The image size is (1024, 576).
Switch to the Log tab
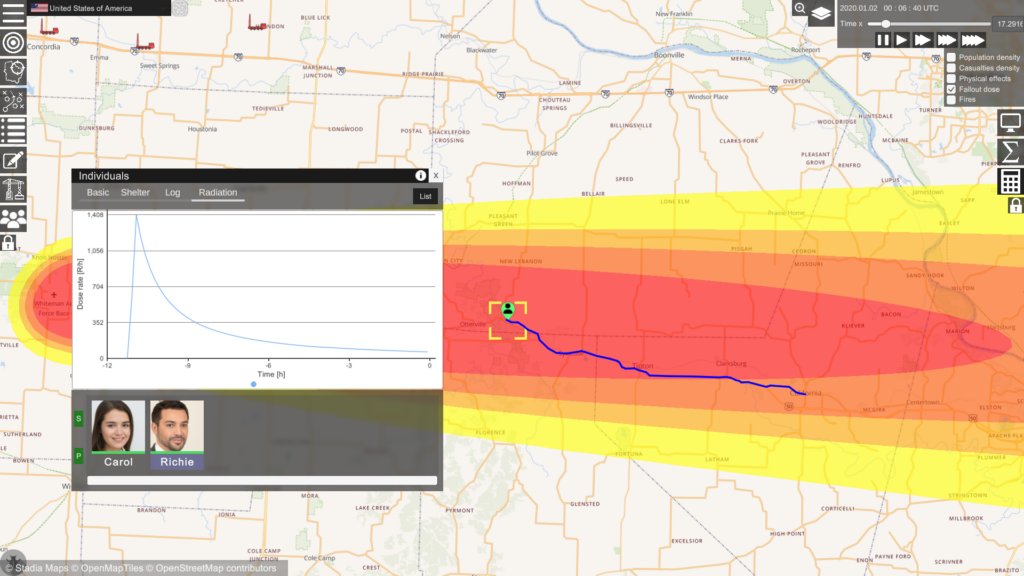173,192
